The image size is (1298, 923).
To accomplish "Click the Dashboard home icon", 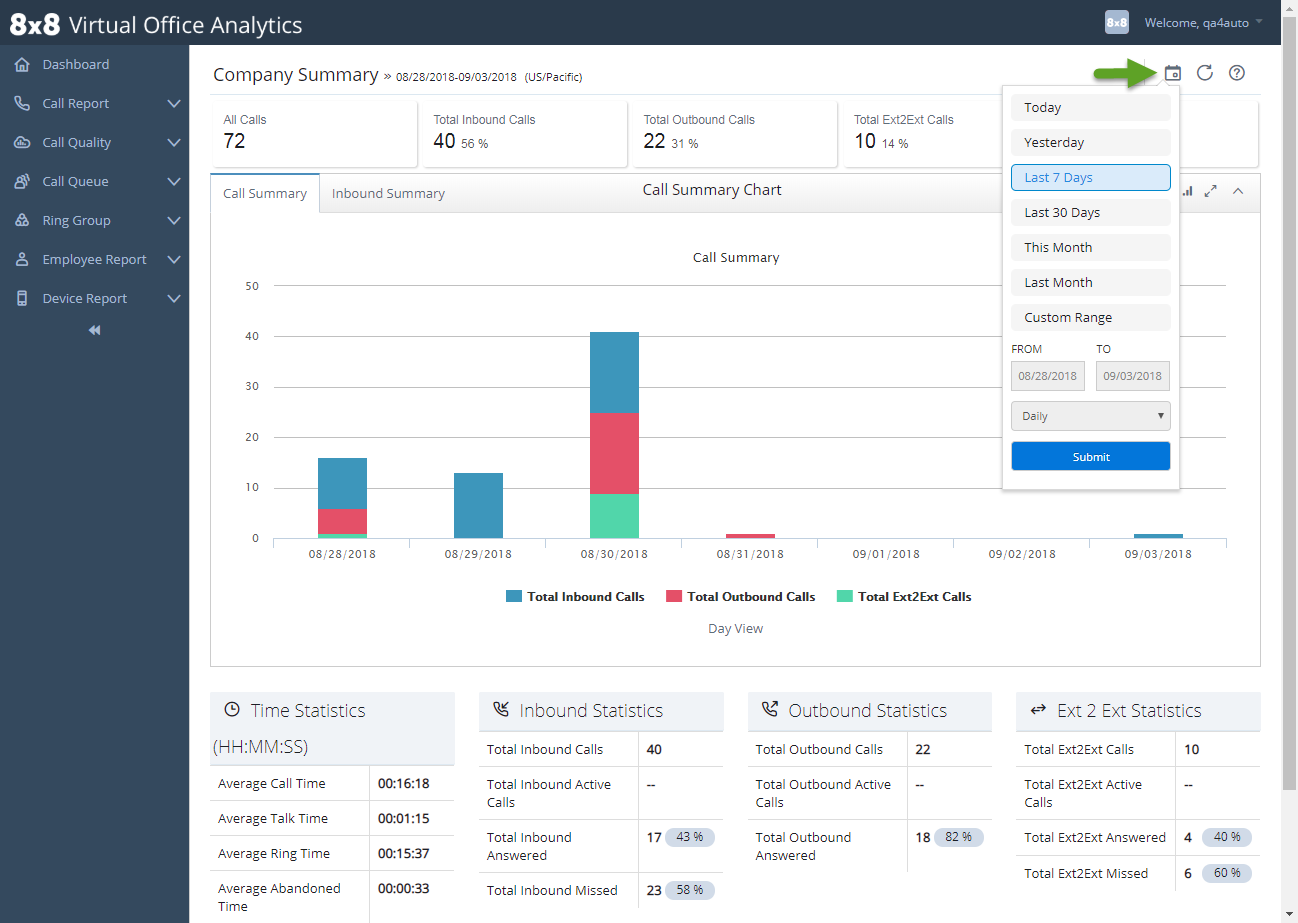I will (21, 64).
